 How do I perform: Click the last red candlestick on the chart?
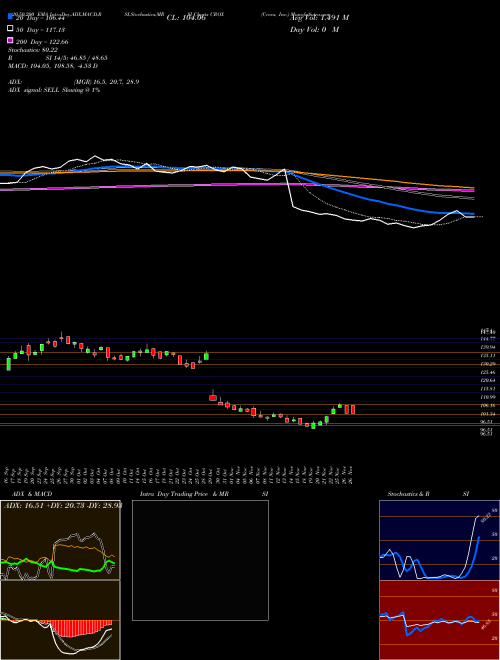click(x=353, y=409)
